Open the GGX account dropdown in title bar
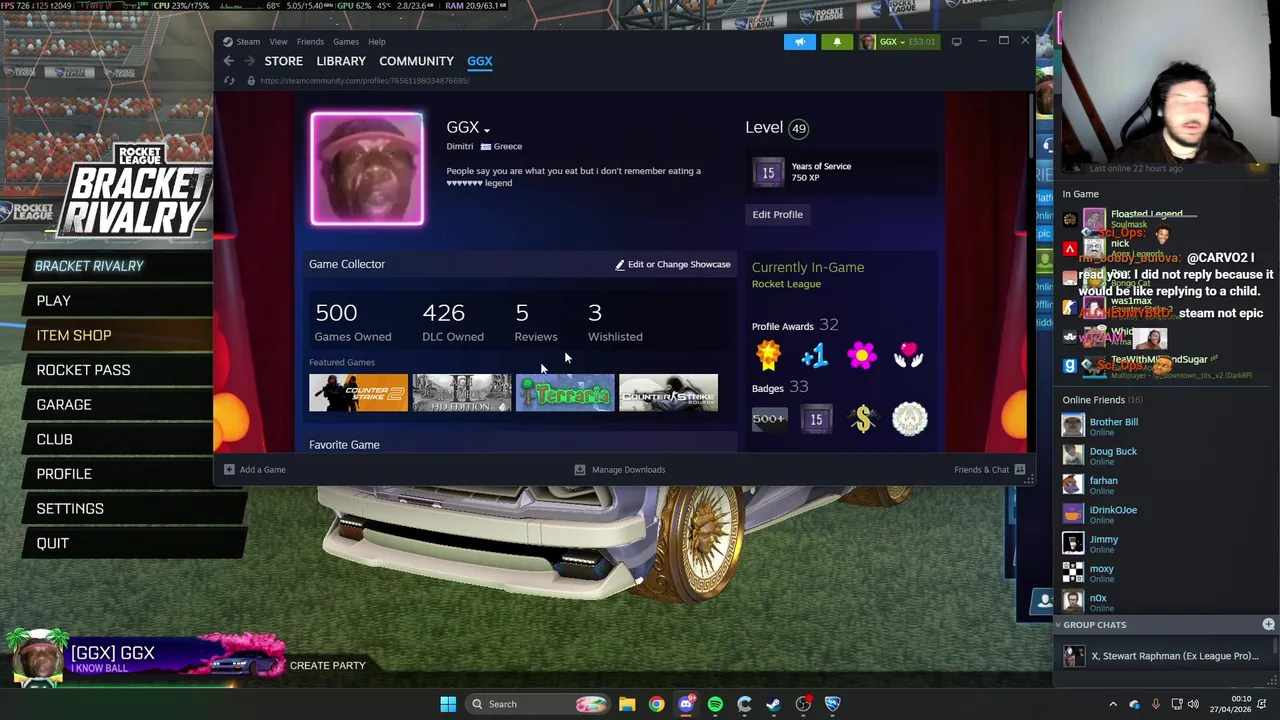 pos(898,42)
